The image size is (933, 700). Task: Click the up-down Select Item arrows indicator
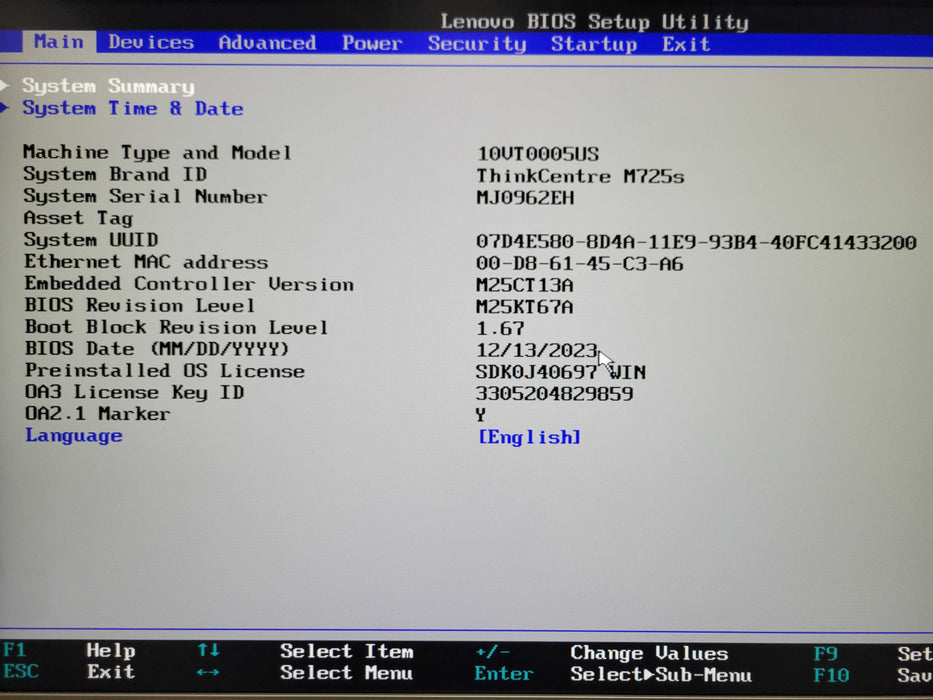(208, 651)
